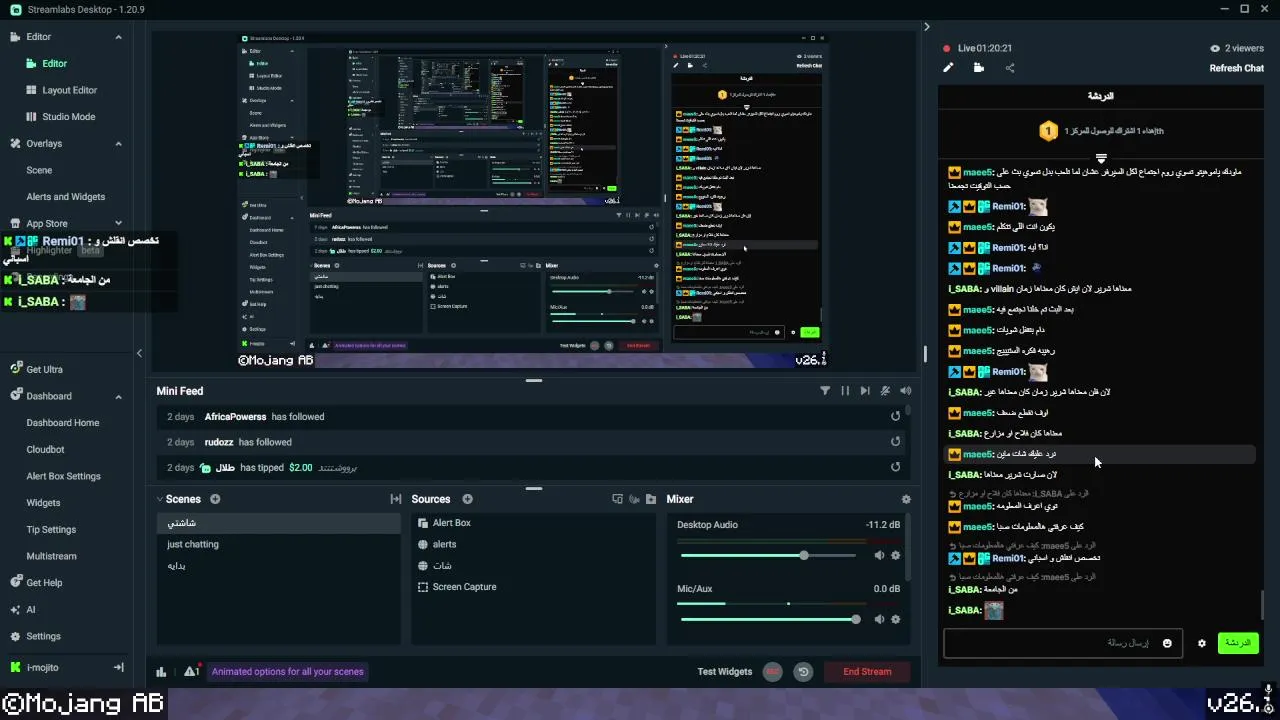
Task: Skip current alert in Mini Feed
Action: (865, 391)
